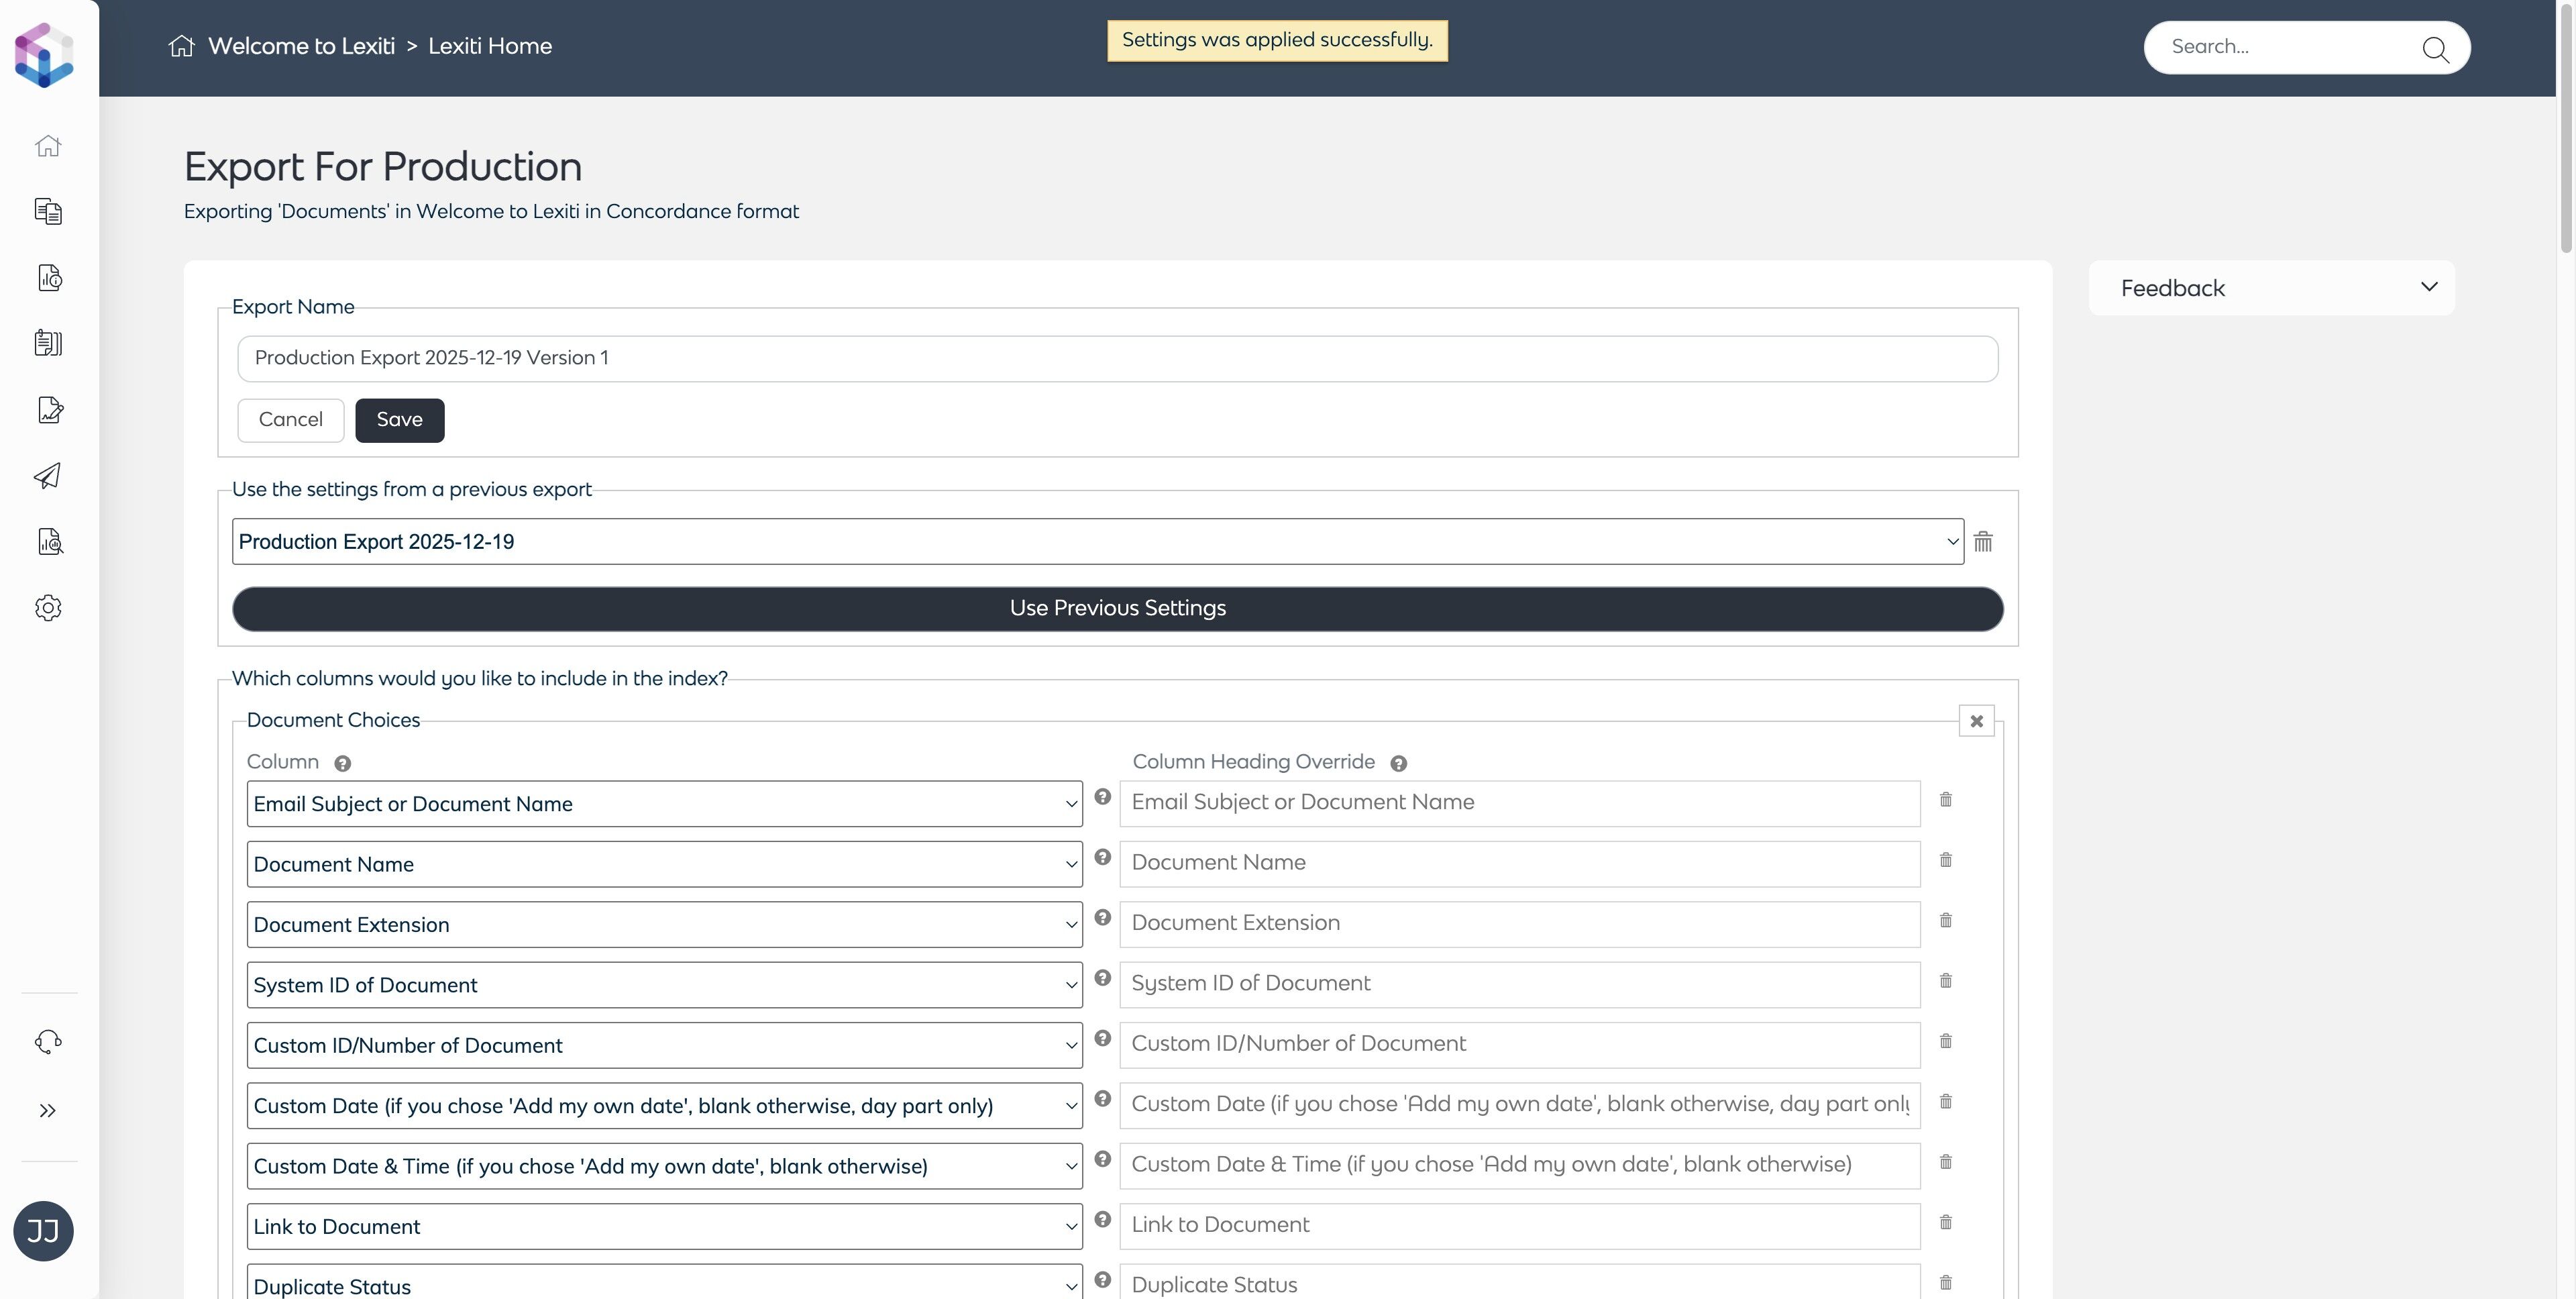Expand sidebar with double chevron icon
This screenshot has width=2576, height=1299.
[x=48, y=1110]
